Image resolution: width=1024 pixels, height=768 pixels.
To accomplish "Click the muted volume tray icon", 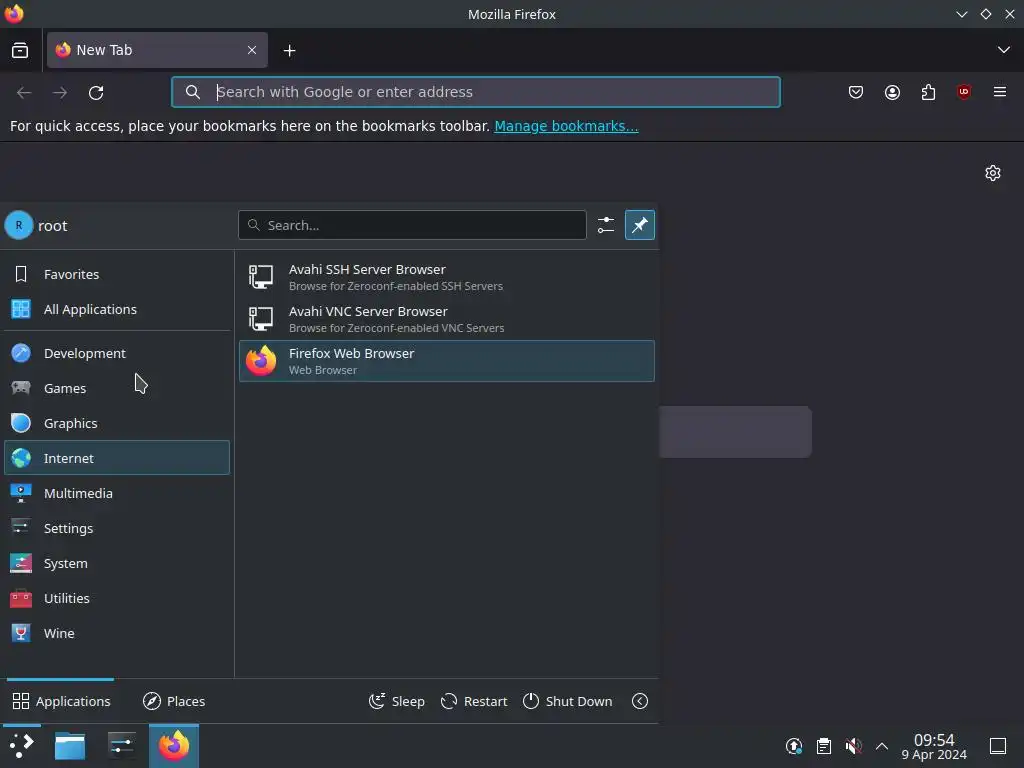I will click(853, 746).
